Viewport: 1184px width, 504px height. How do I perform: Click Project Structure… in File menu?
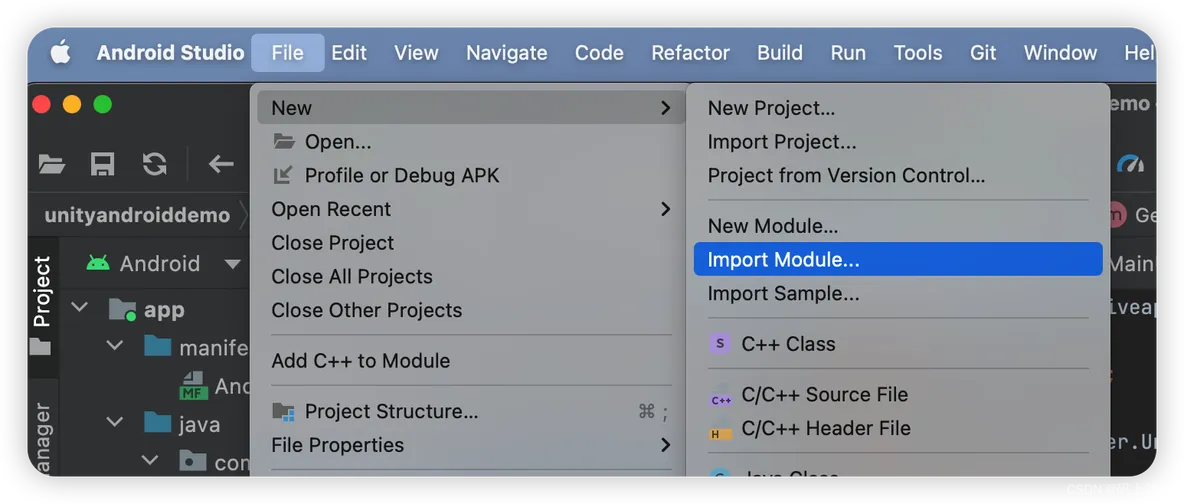coord(469,412)
